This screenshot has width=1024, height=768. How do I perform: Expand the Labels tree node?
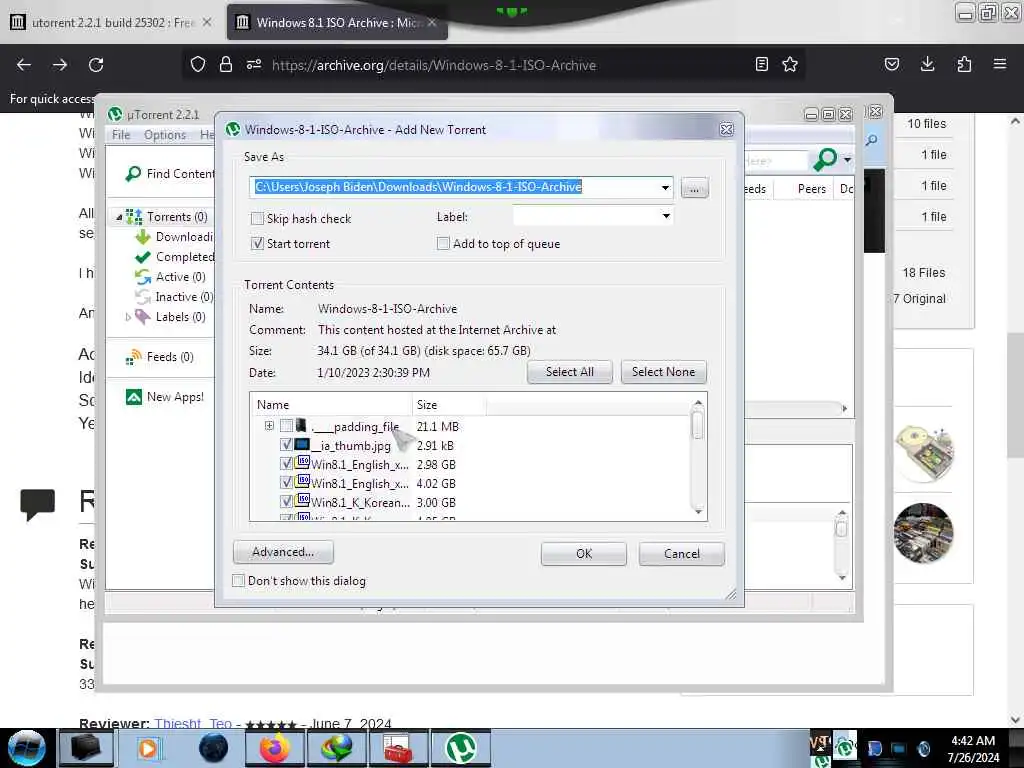coord(127,317)
